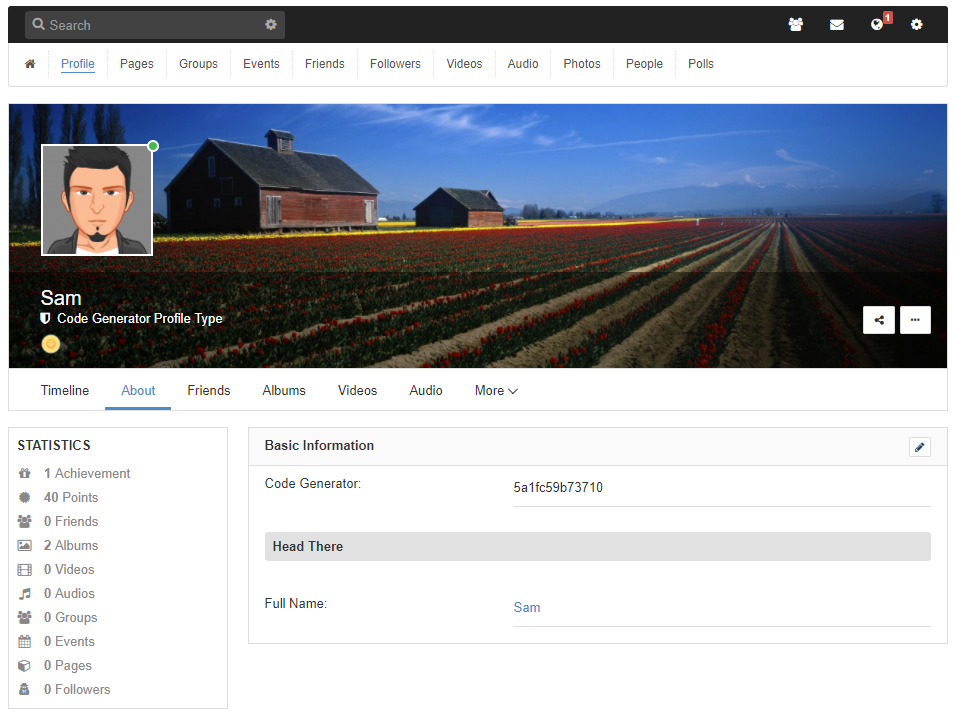The width and height of the screenshot is (956, 726).
Task: Open Polls in the top navigation
Action: pyautogui.click(x=700, y=64)
